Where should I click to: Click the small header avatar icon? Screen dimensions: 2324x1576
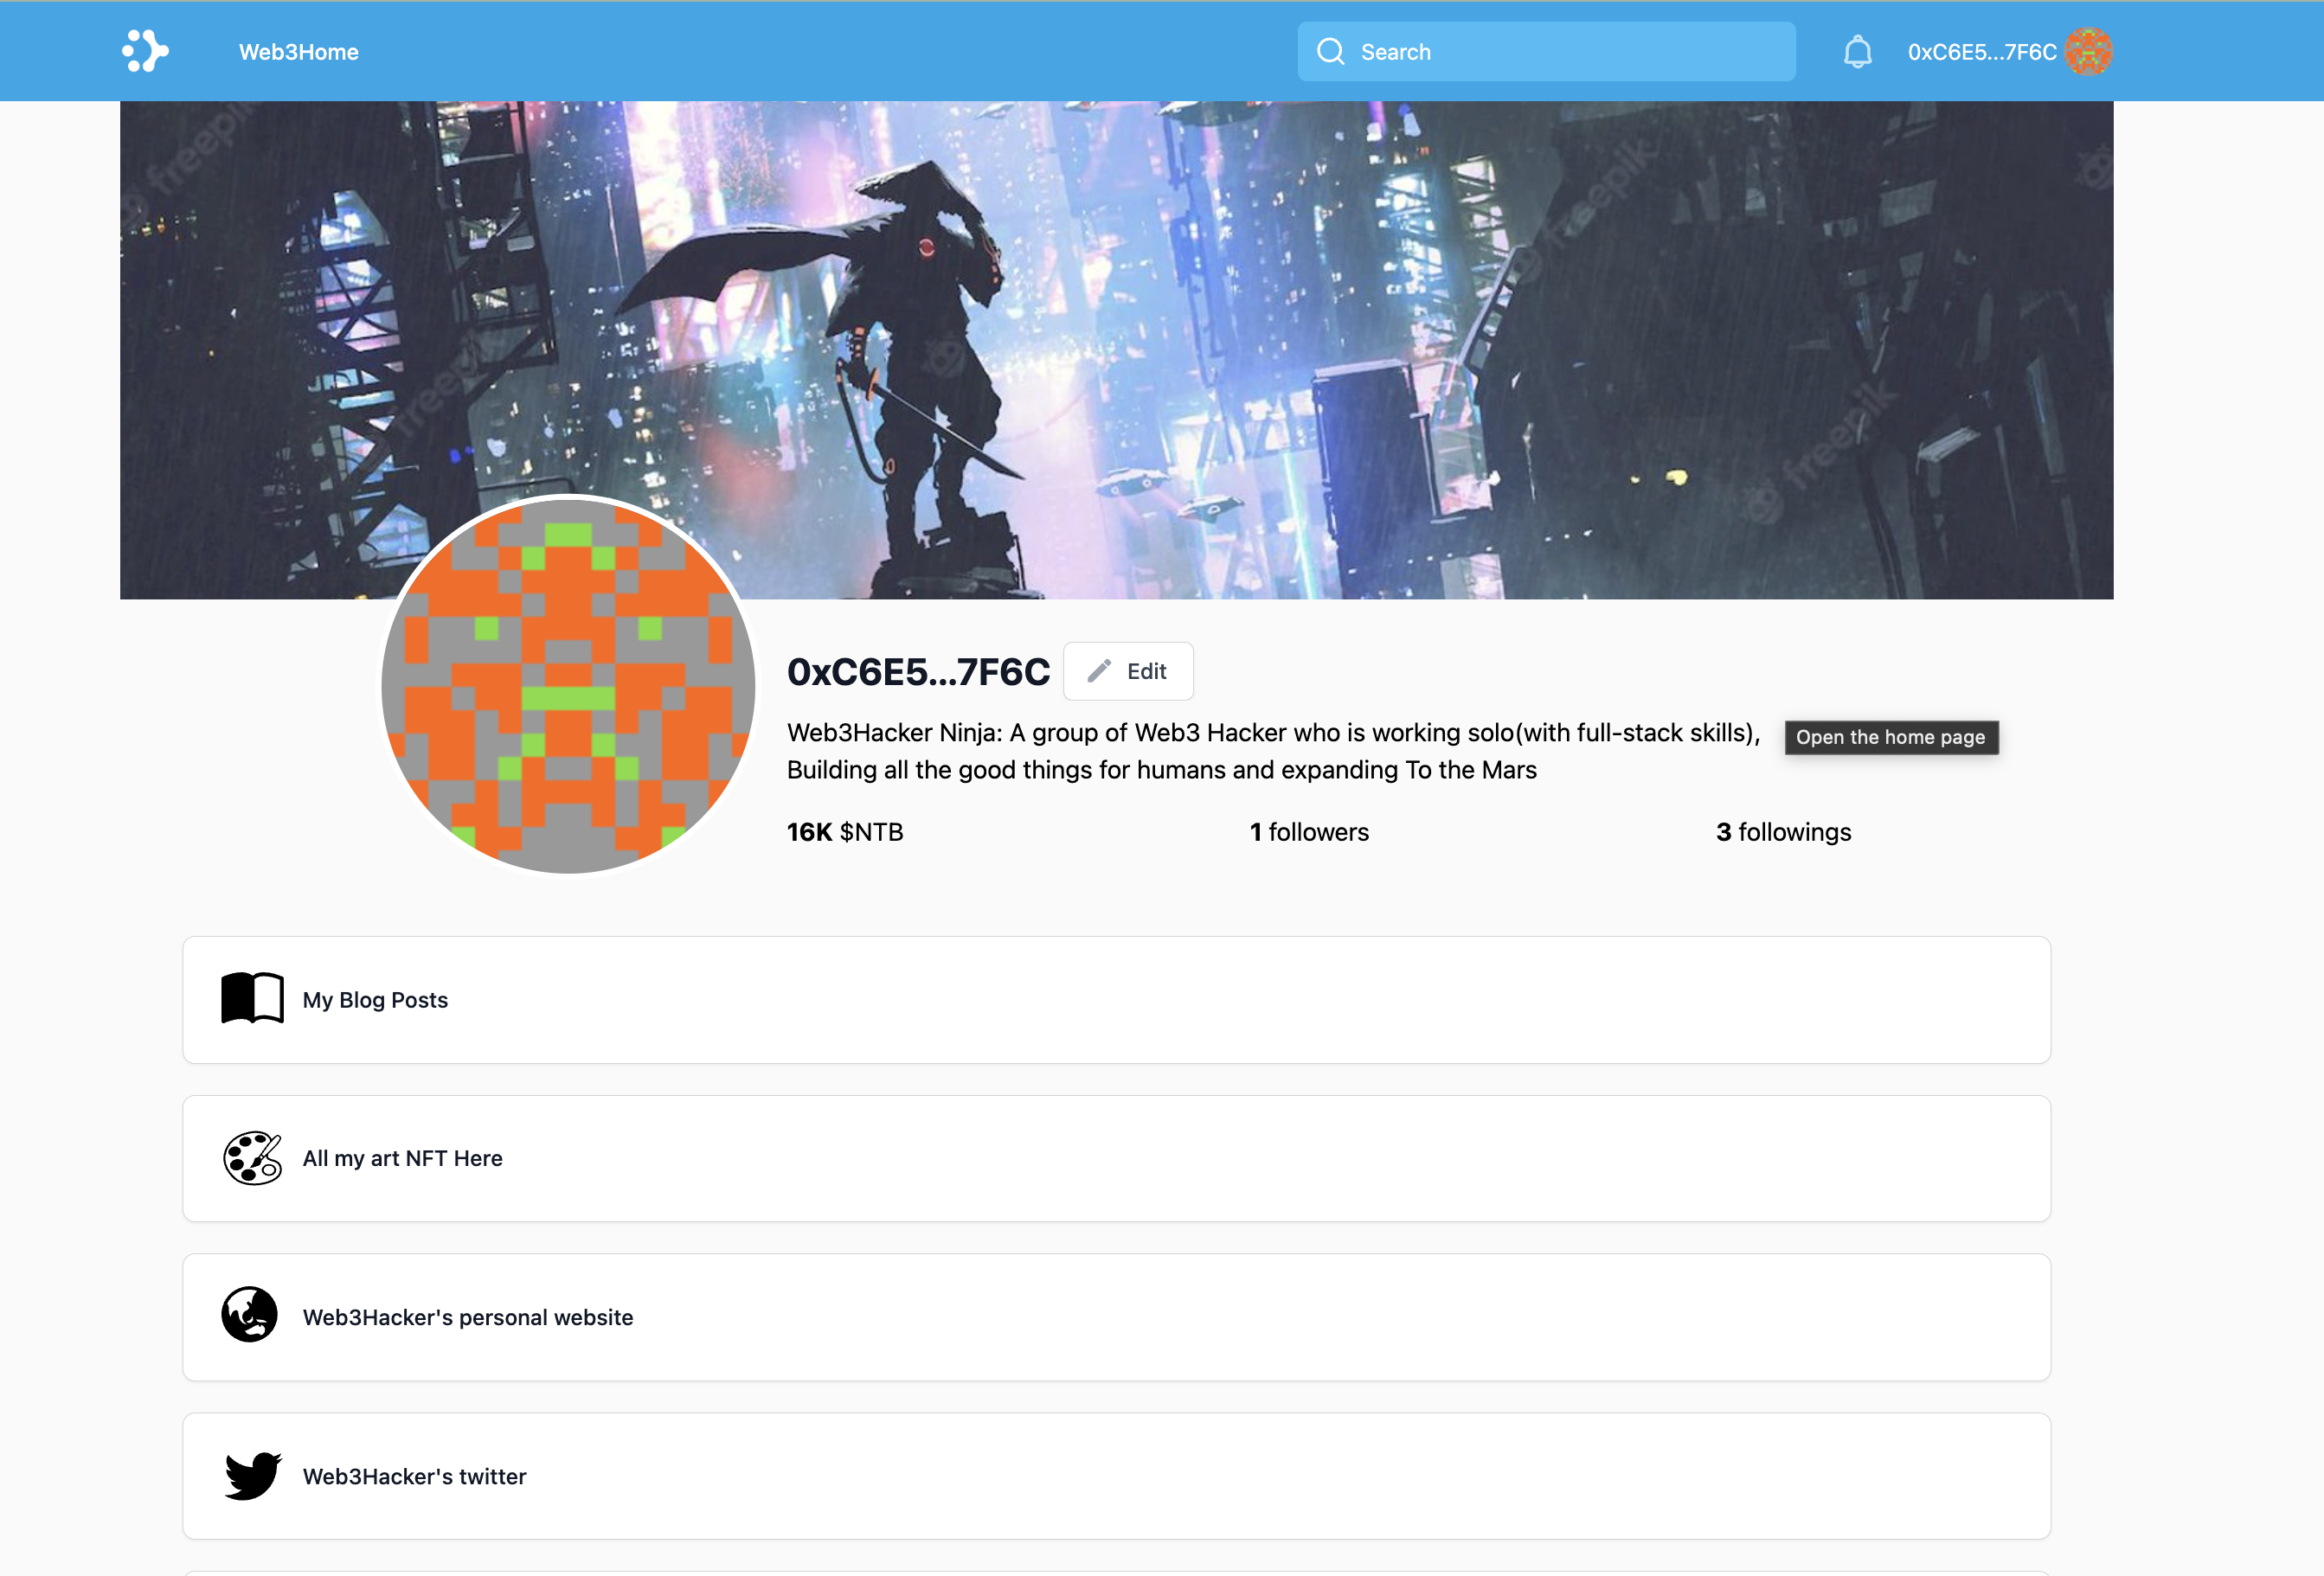tap(2088, 51)
